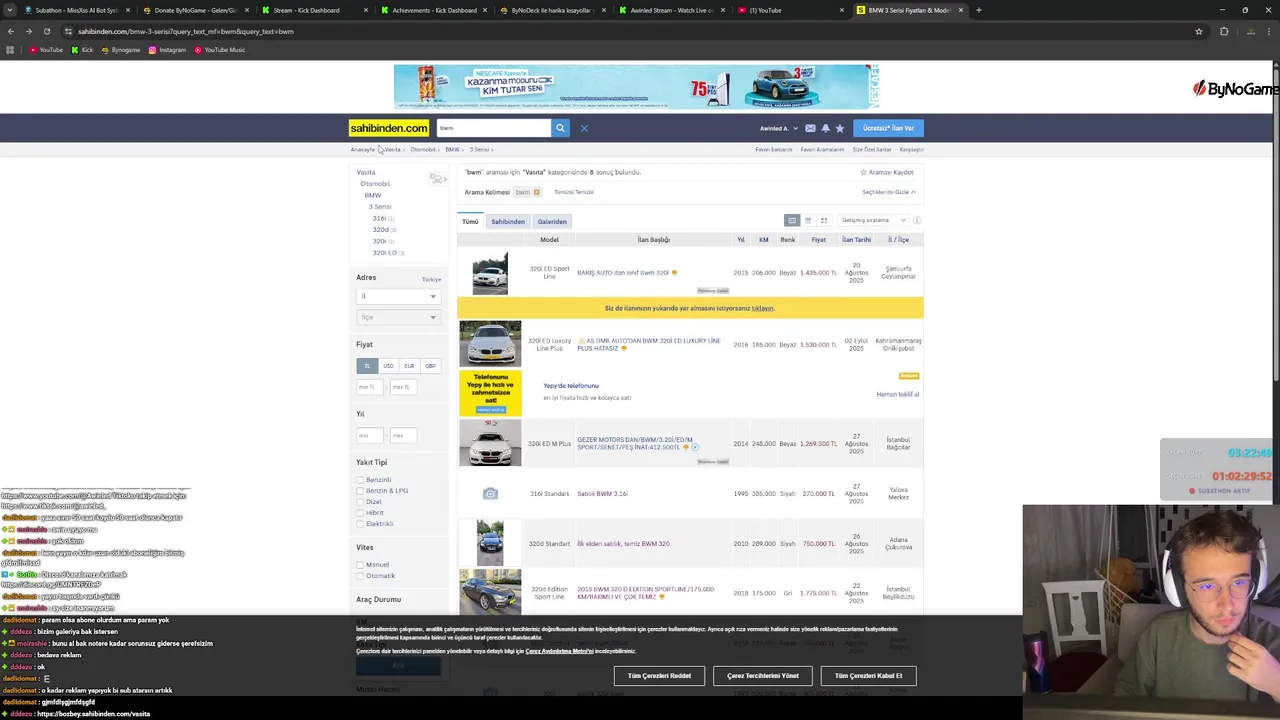Click browser reload button
Screen dimensions: 1280x720
pyautogui.click(x=46, y=31)
